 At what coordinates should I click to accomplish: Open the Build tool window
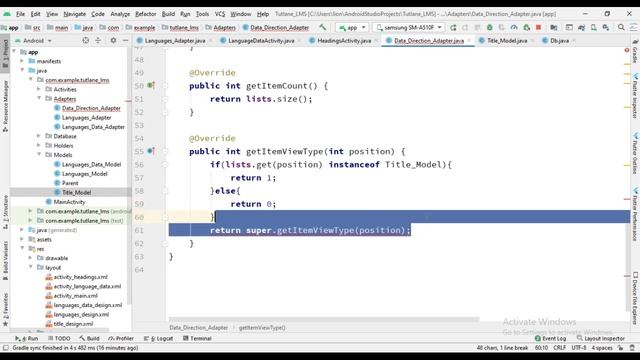[x=89, y=338]
